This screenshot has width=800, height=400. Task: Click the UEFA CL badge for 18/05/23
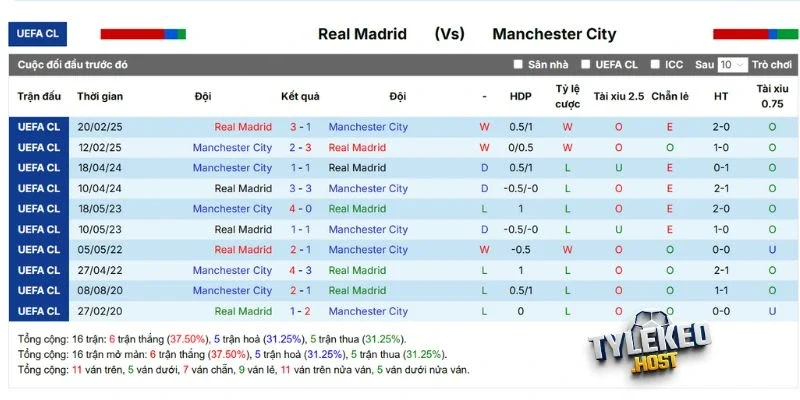pos(38,209)
